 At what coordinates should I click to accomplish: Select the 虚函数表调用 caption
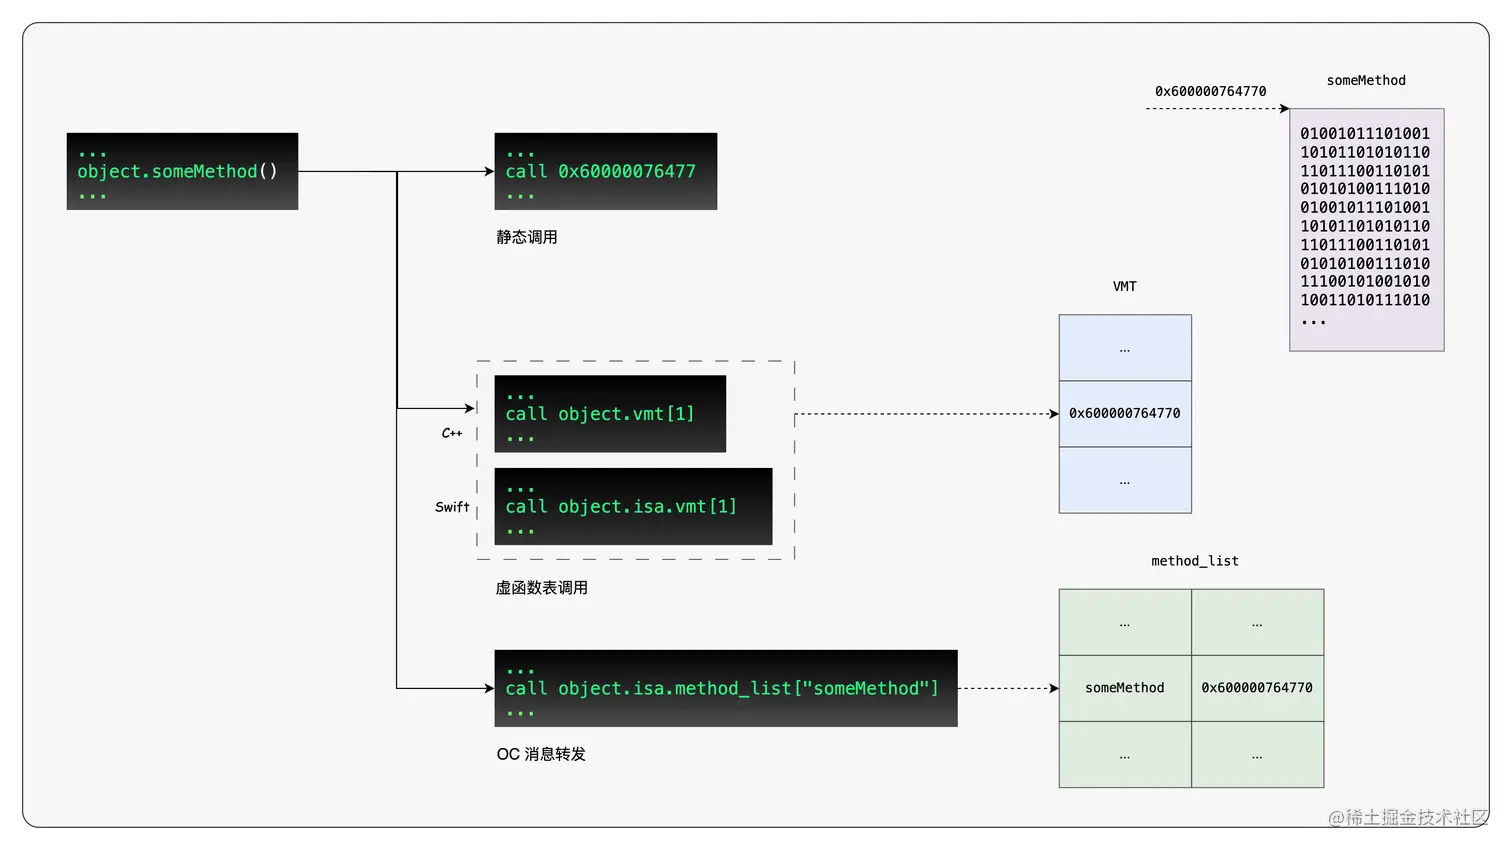[541, 588]
